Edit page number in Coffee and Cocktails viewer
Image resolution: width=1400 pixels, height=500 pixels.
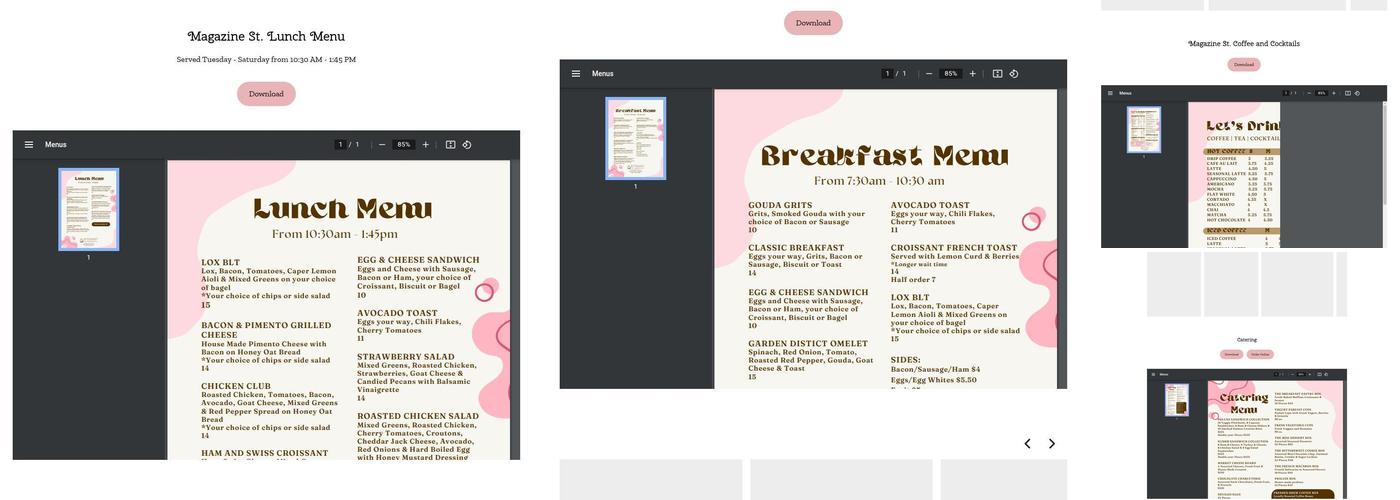[1286, 93]
